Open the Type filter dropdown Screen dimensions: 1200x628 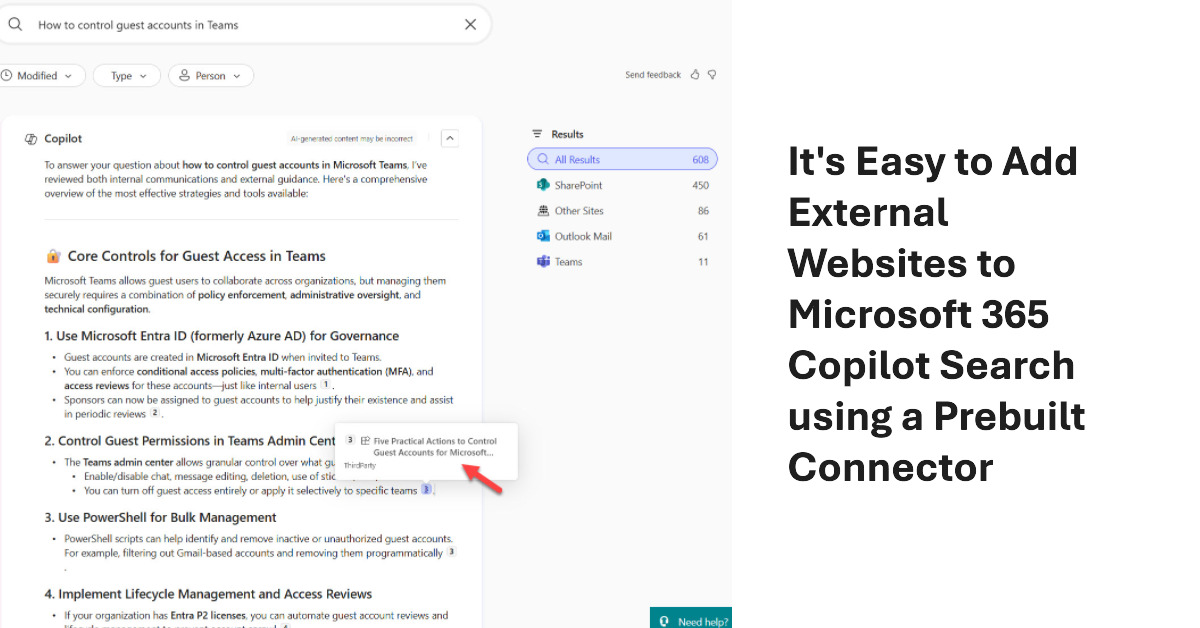click(126, 75)
